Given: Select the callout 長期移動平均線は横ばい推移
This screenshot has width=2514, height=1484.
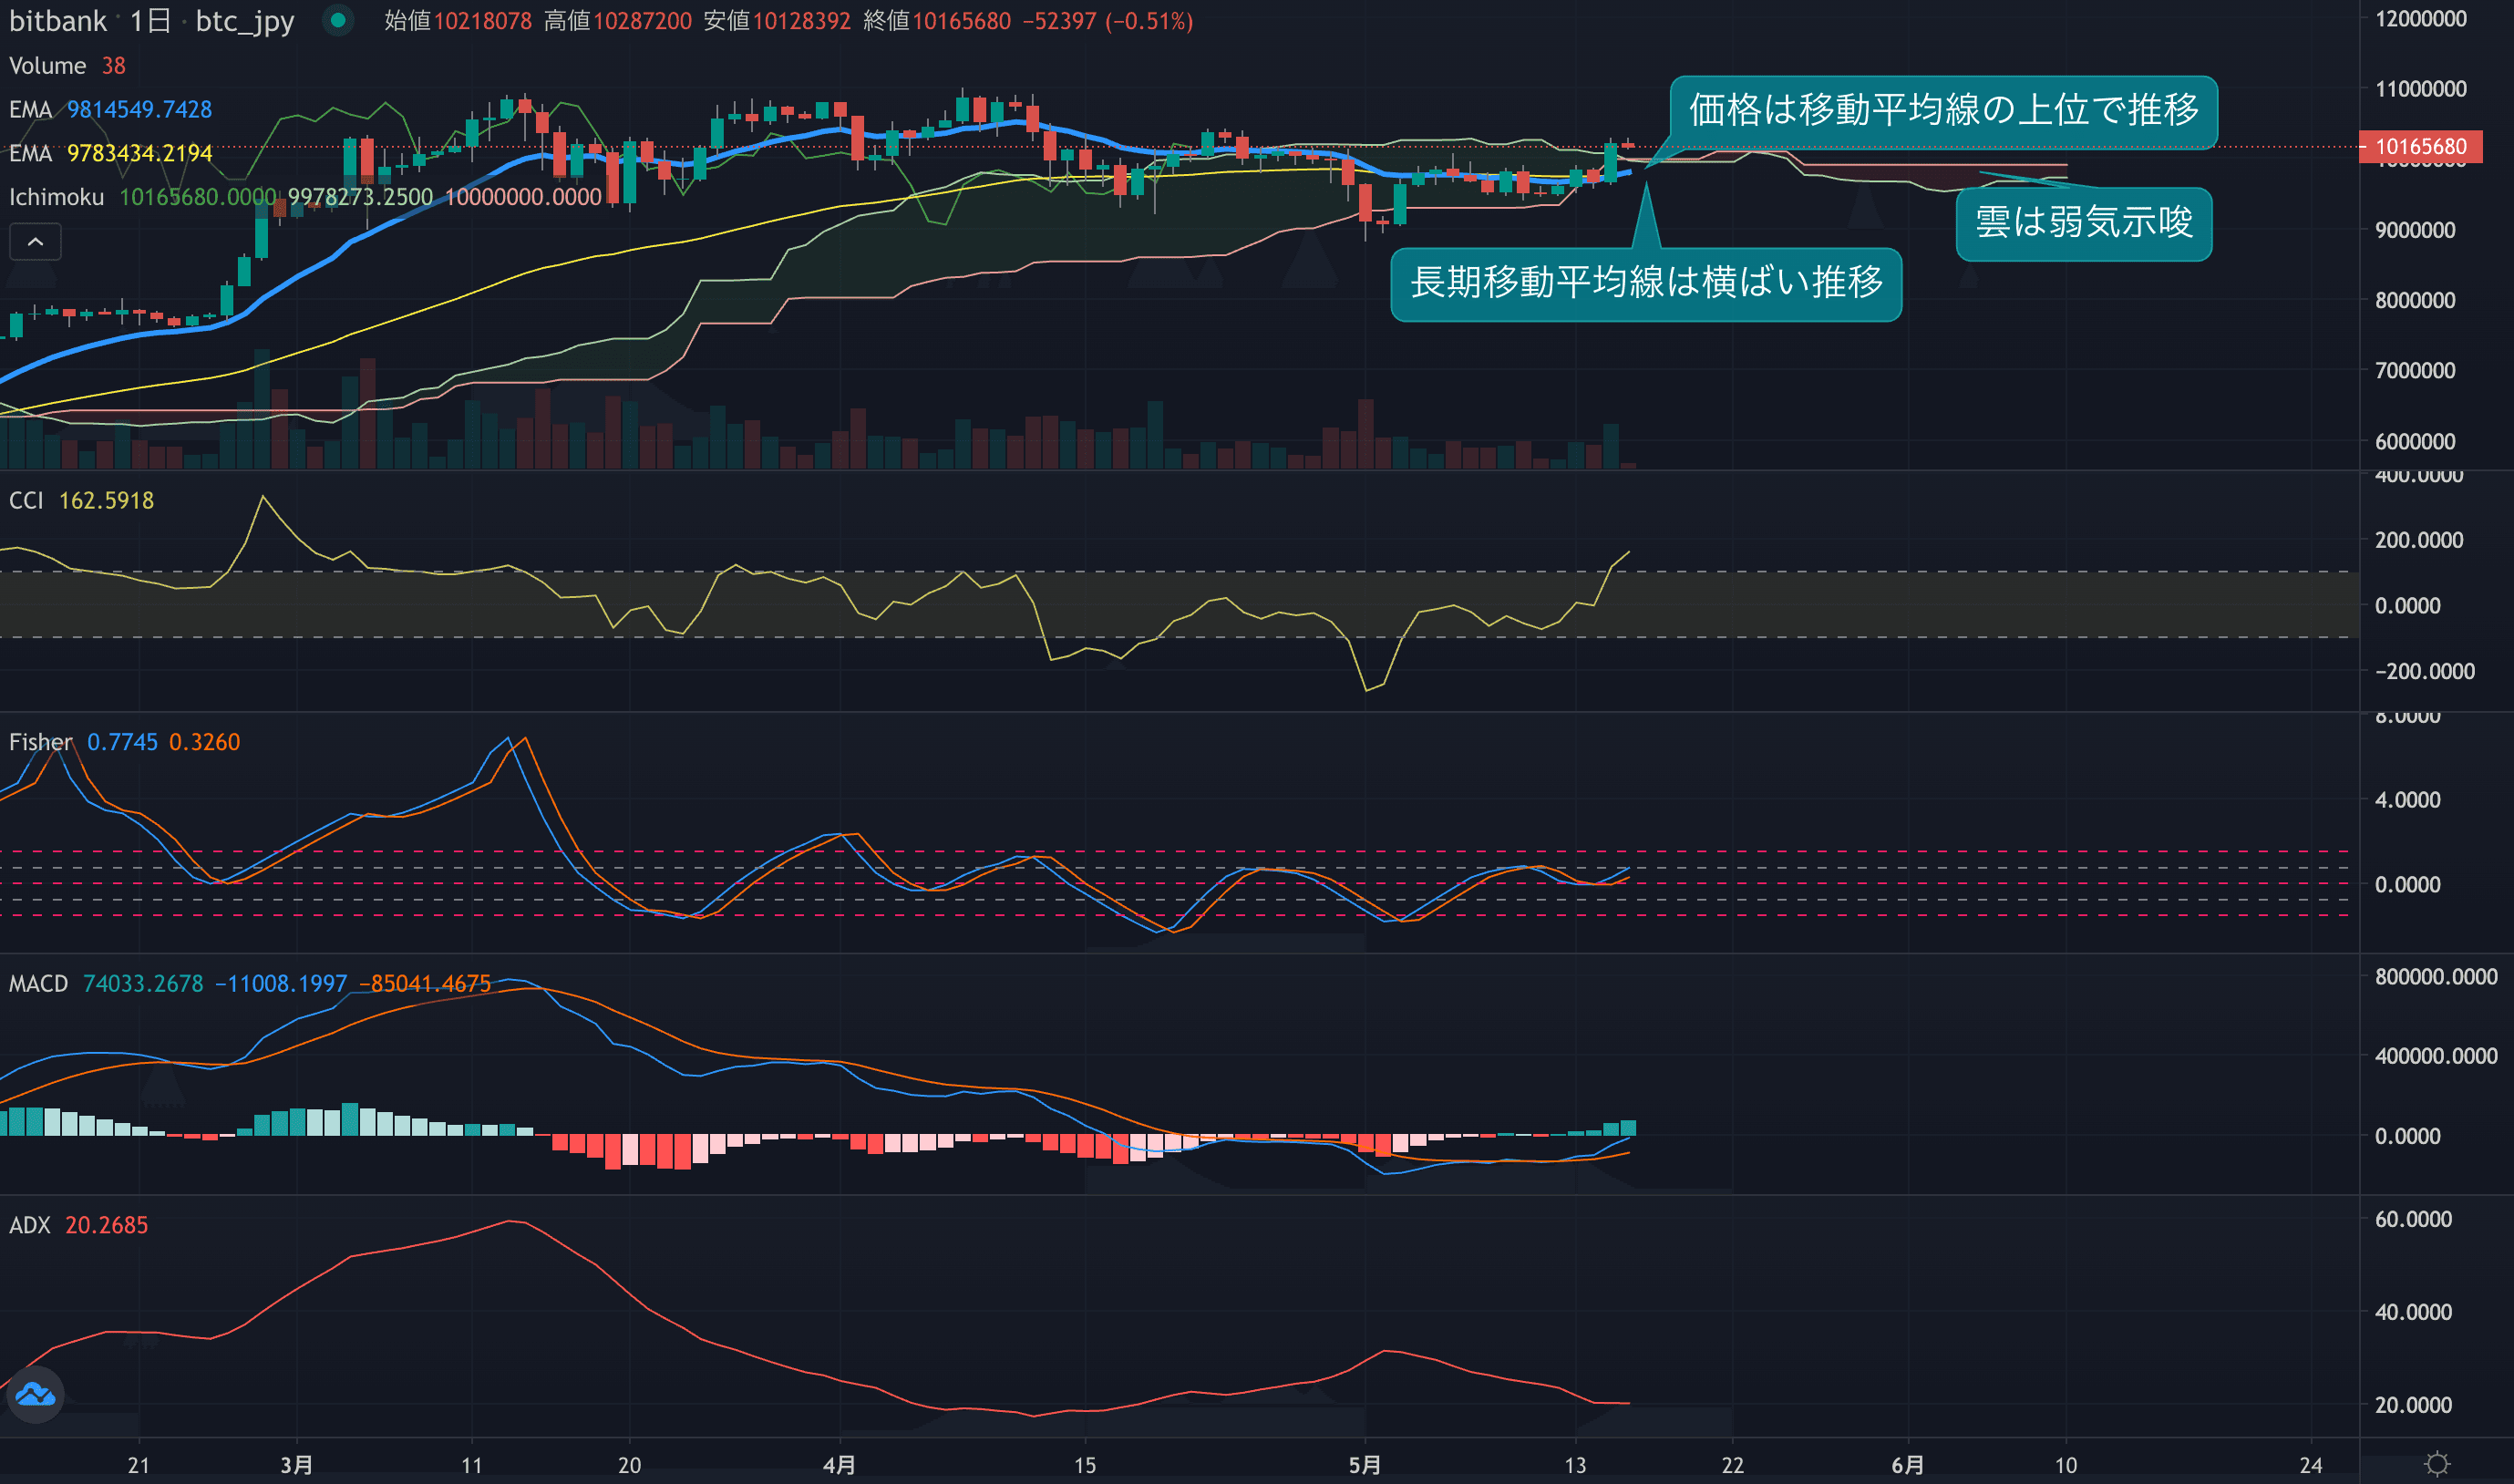Looking at the screenshot, I should pos(1646,283).
